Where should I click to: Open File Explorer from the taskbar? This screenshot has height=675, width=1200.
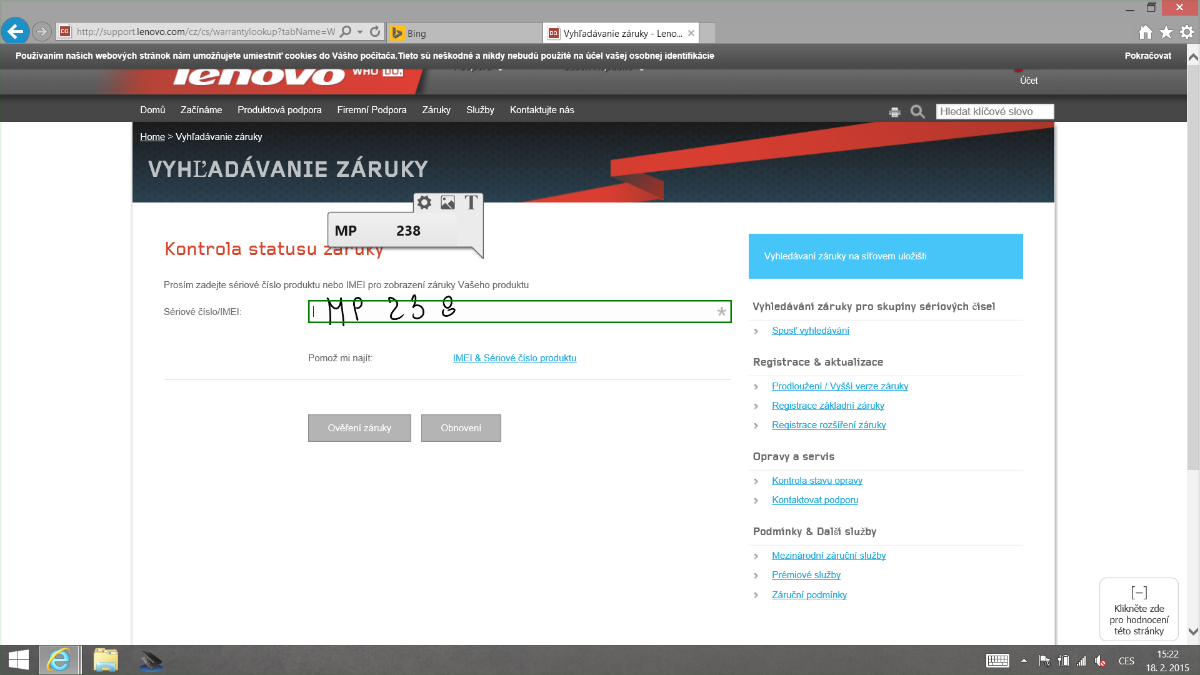106,659
